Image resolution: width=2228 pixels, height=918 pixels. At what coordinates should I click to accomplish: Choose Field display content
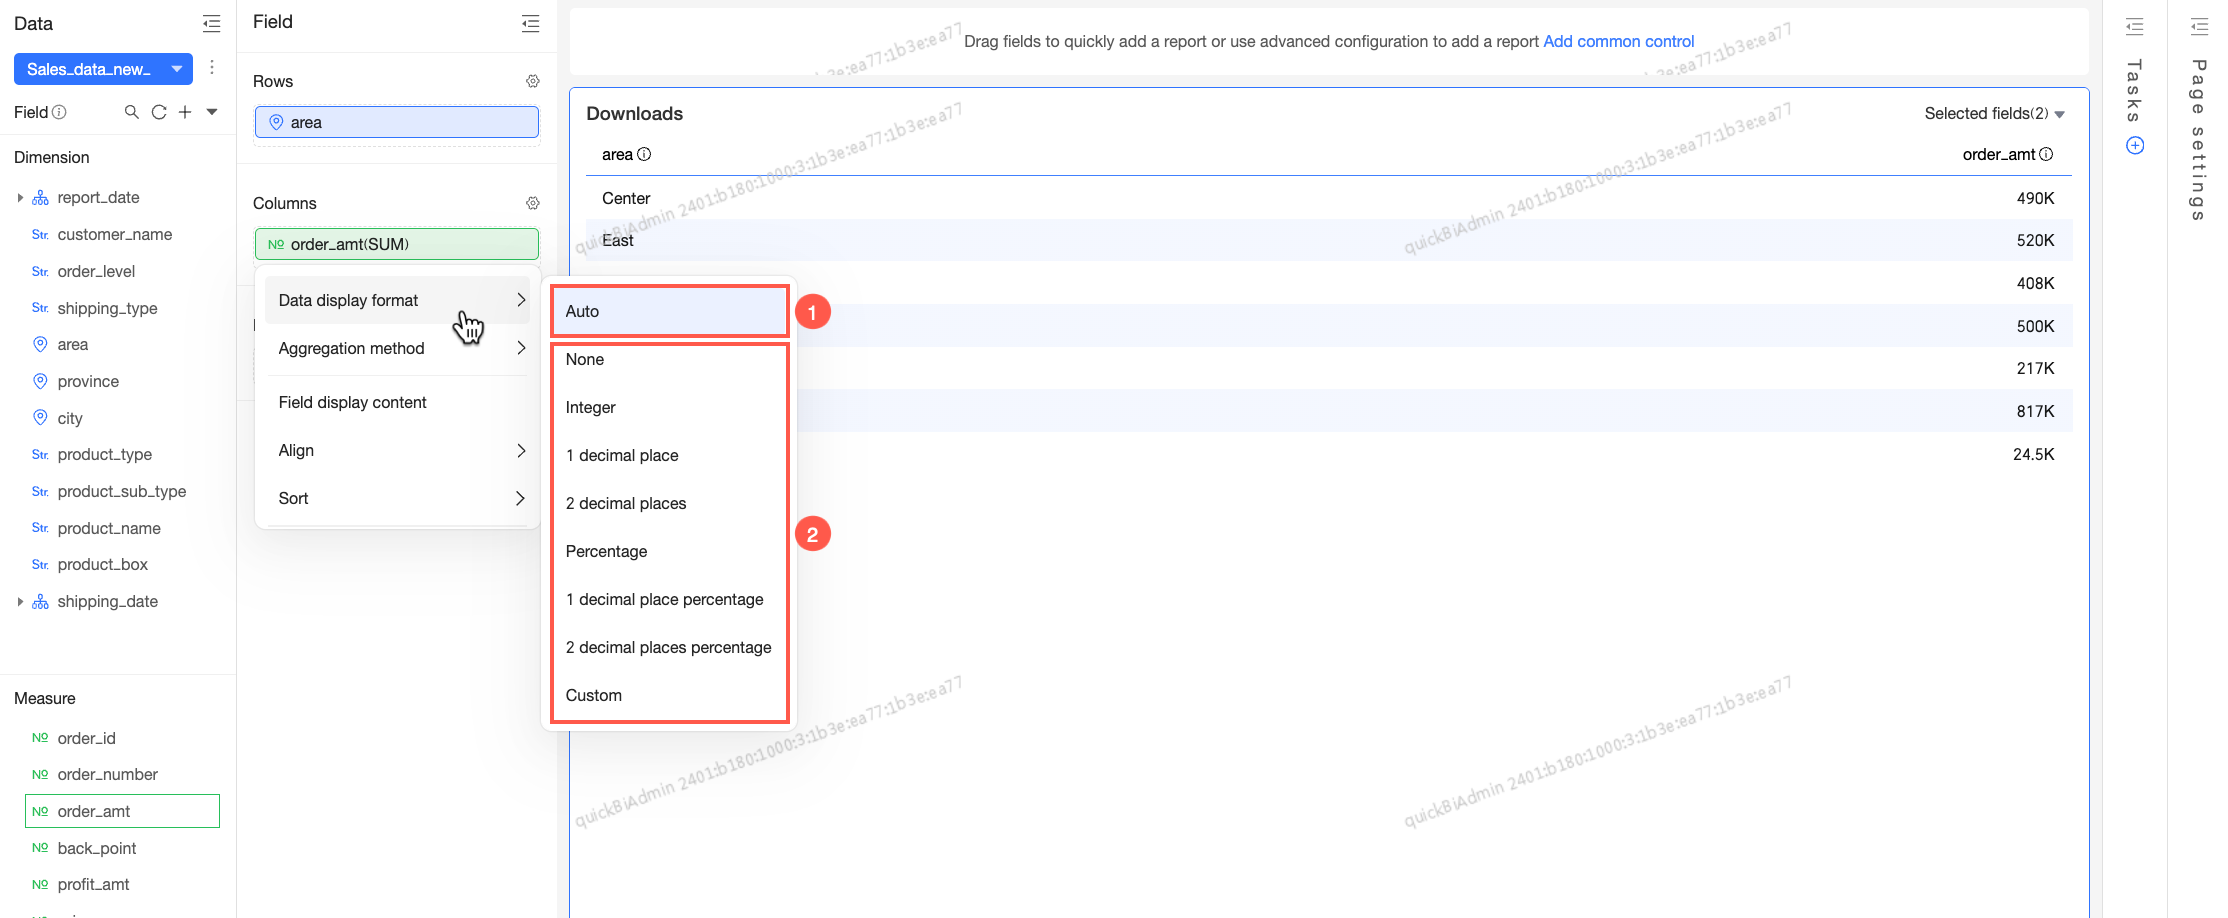398,402
